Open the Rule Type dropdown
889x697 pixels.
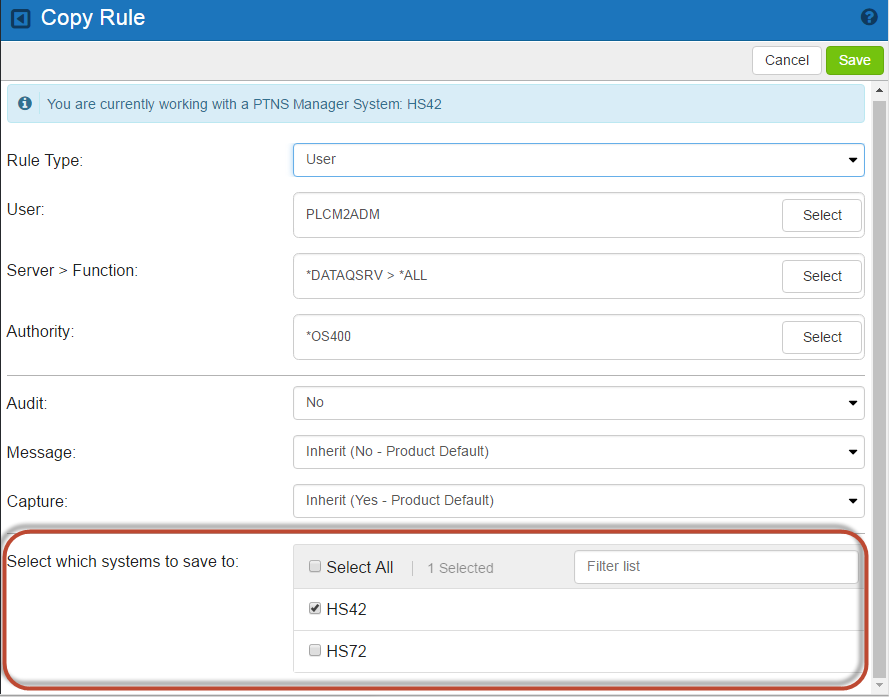578,160
